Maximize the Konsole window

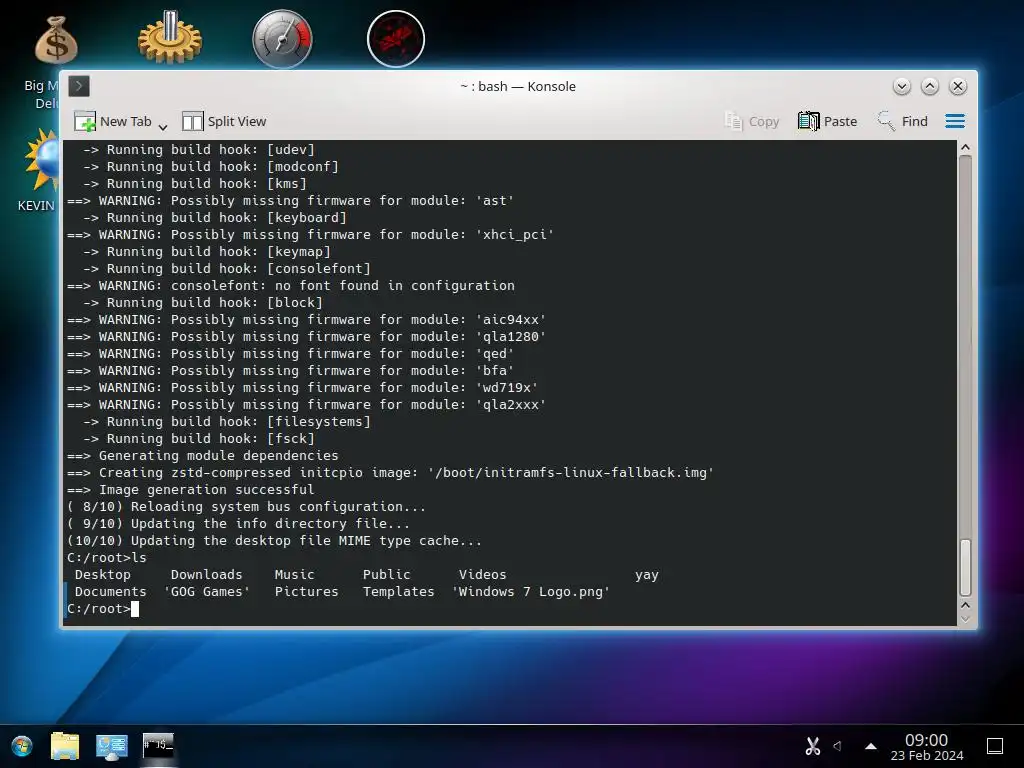coord(930,86)
